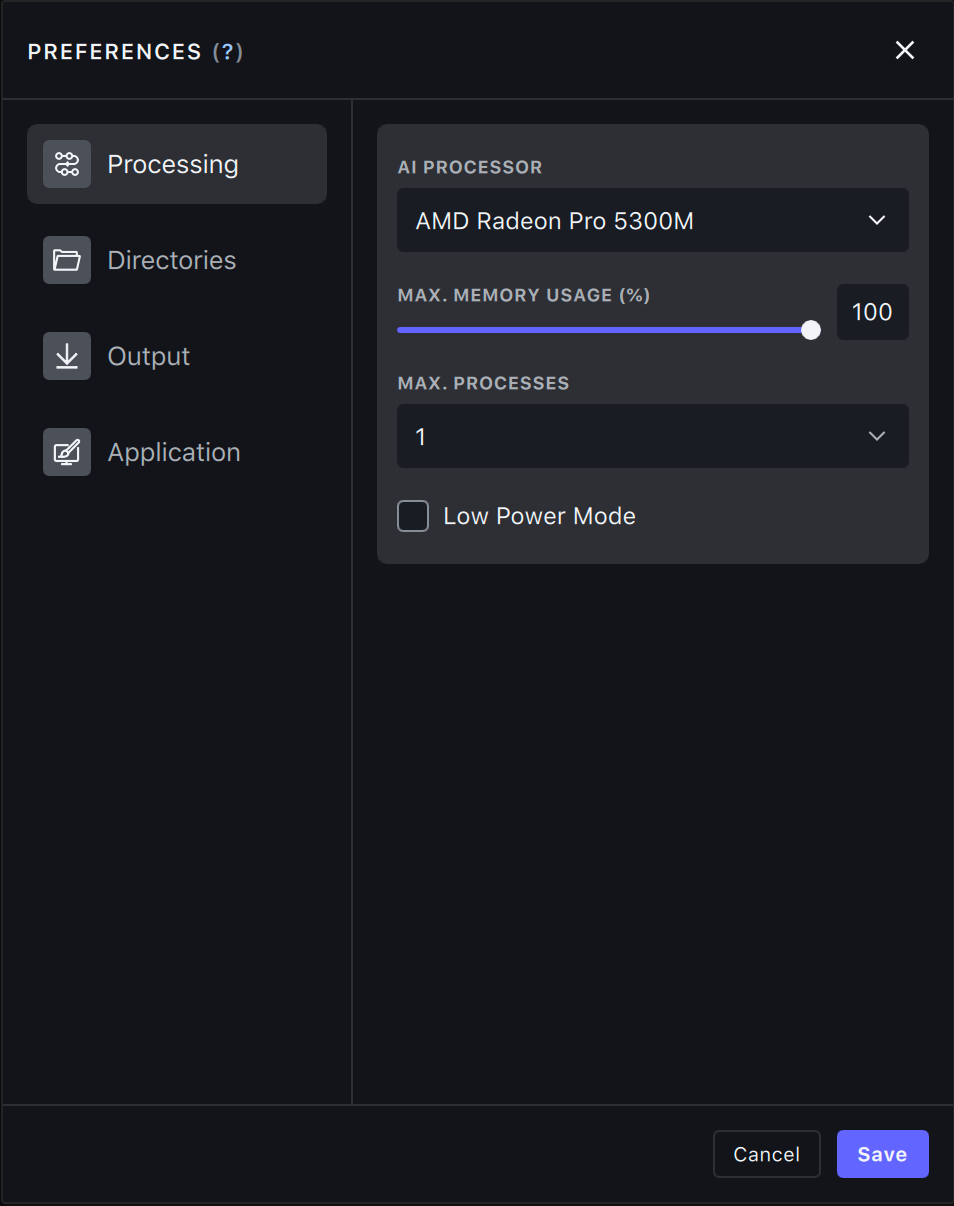Screen dimensions: 954x1206
Task: Switch to the Directories tab
Action: [x=172, y=260]
